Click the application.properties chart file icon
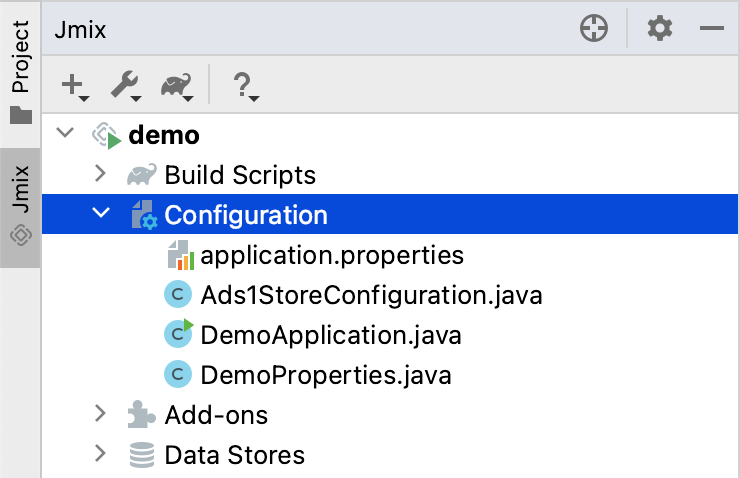Image resolution: width=740 pixels, height=478 pixels. [x=181, y=255]
